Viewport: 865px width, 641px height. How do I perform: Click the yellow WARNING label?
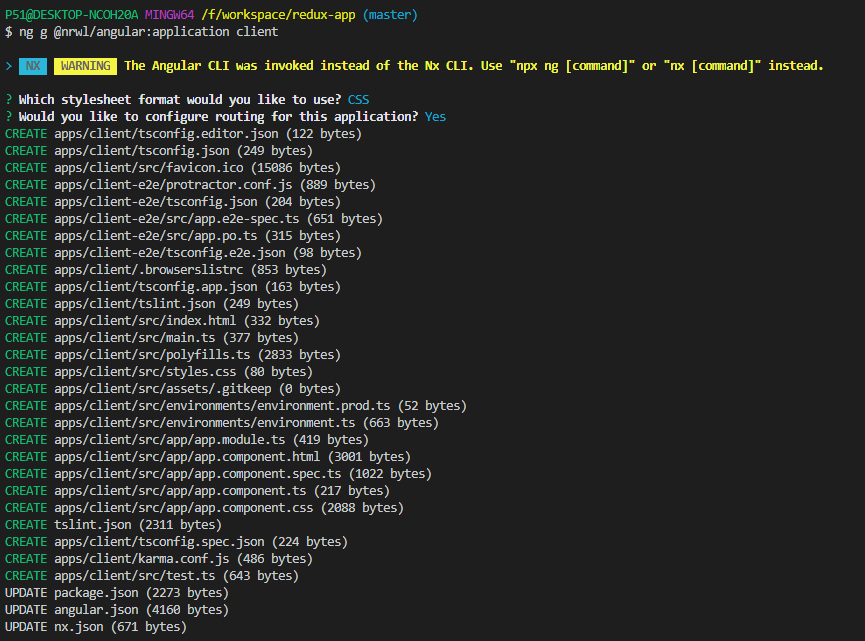[84, 66]
